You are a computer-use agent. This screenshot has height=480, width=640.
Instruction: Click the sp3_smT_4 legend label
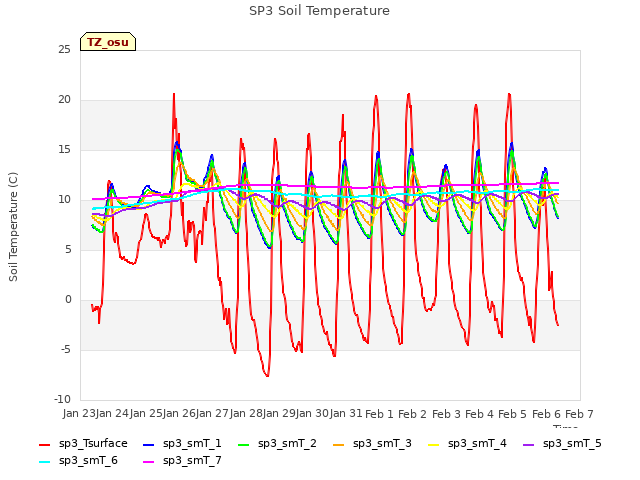(477, 443)
